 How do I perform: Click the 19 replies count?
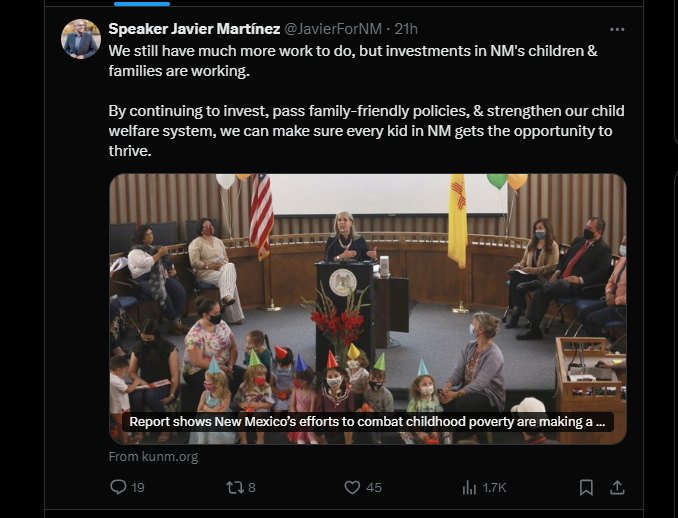tap(138, 487)
